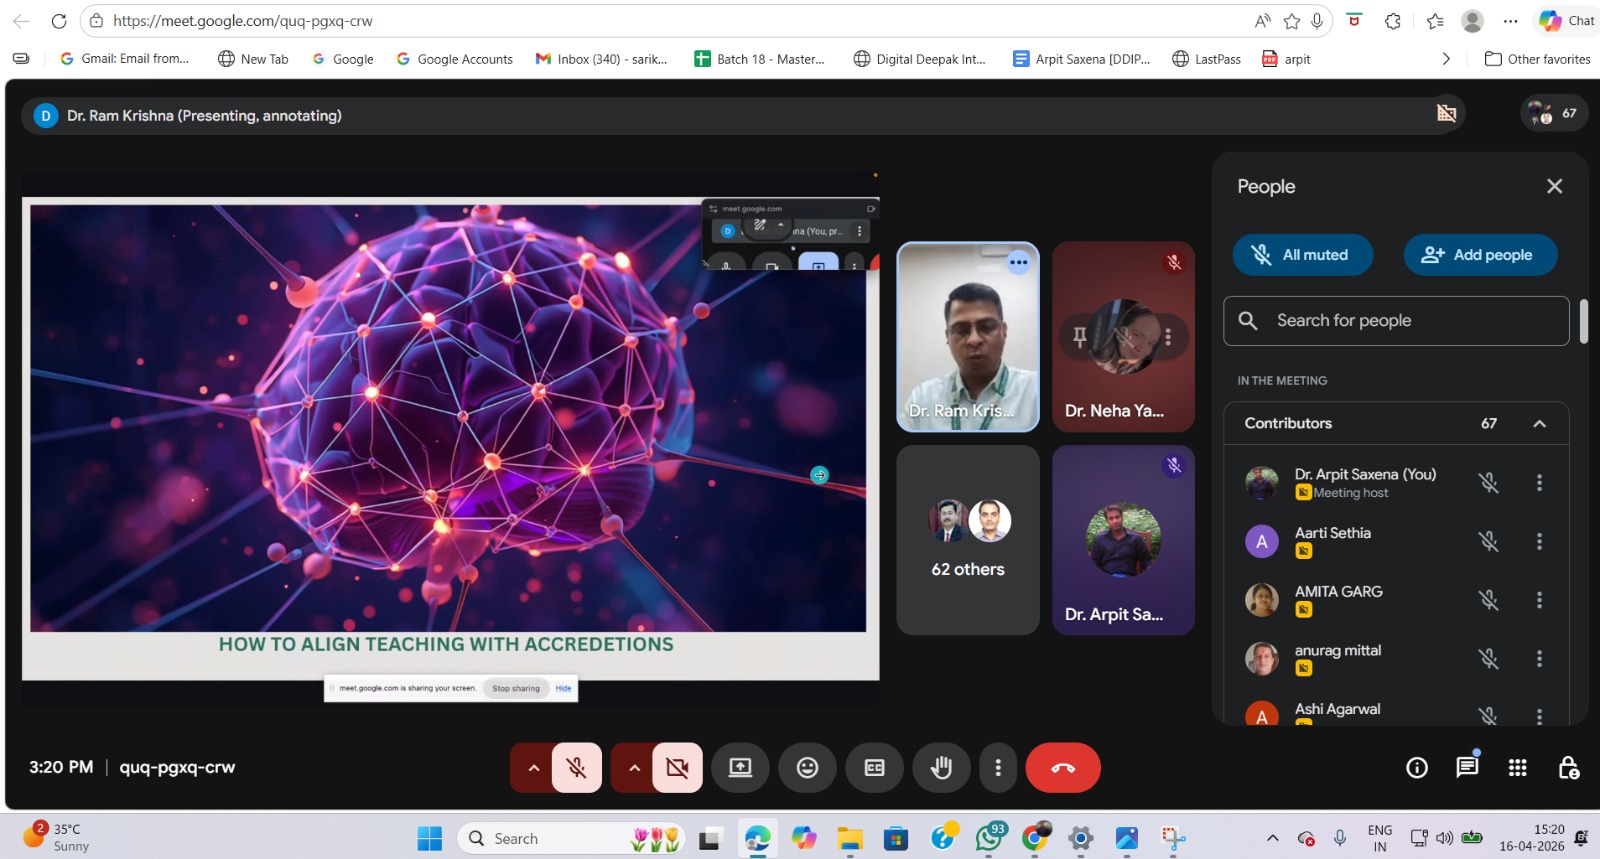Click the Add people button
Screen dimensions: 1600x859
coord(1480,255)
